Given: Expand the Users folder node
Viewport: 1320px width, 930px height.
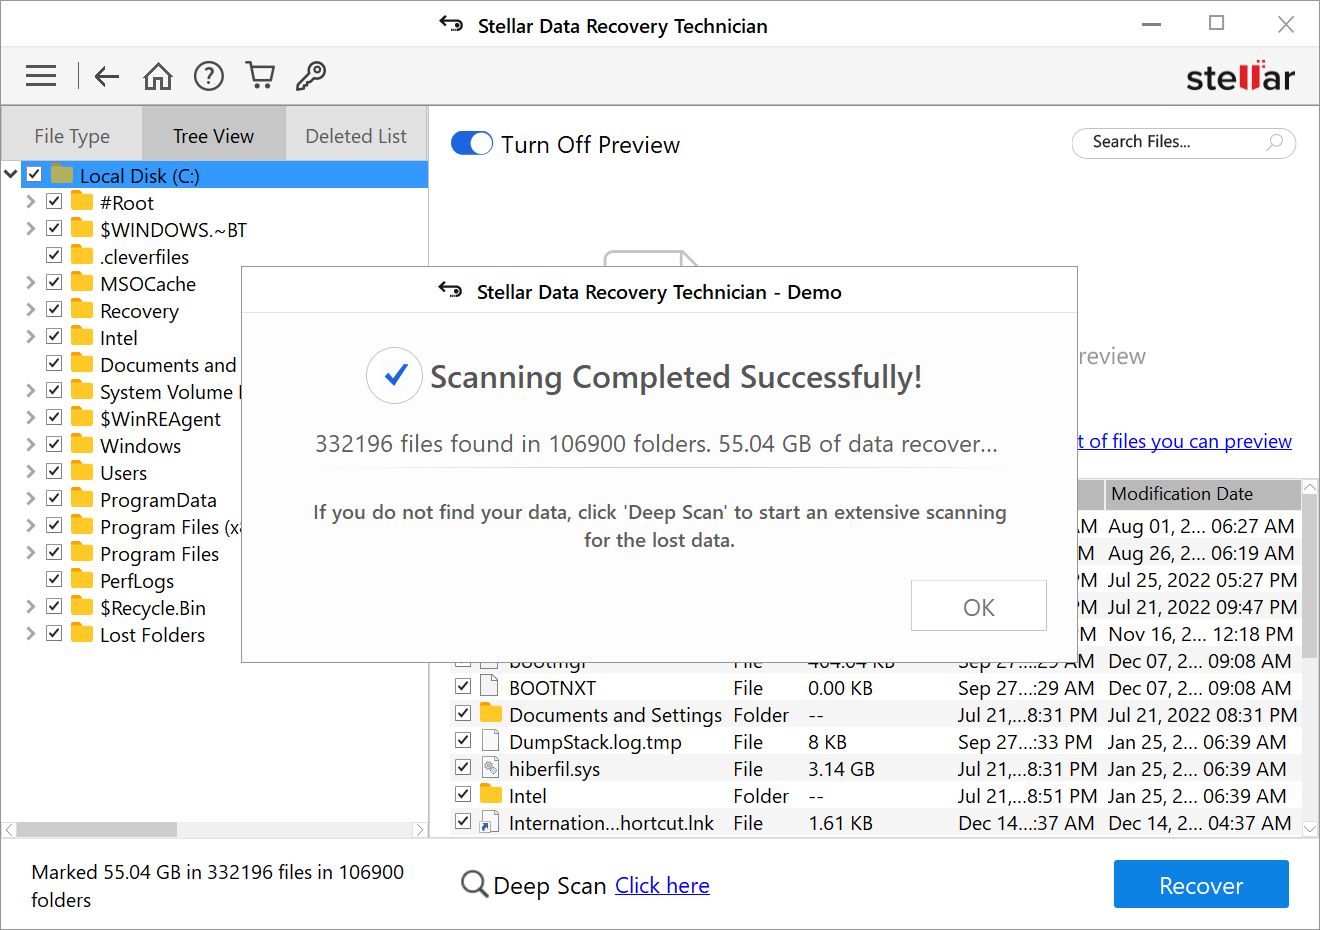Looking at the screenshot, I should click(31, 471).
